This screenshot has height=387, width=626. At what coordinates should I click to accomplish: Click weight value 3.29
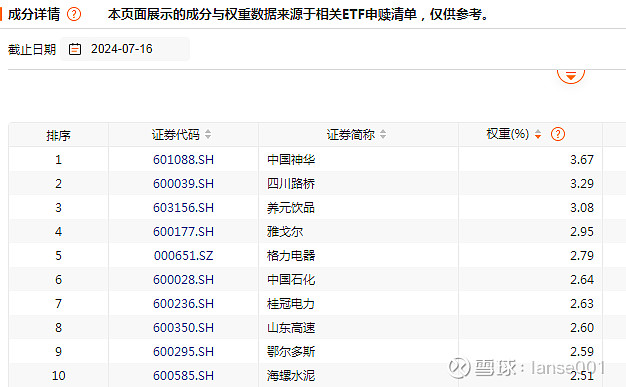[x=582, y=184]
